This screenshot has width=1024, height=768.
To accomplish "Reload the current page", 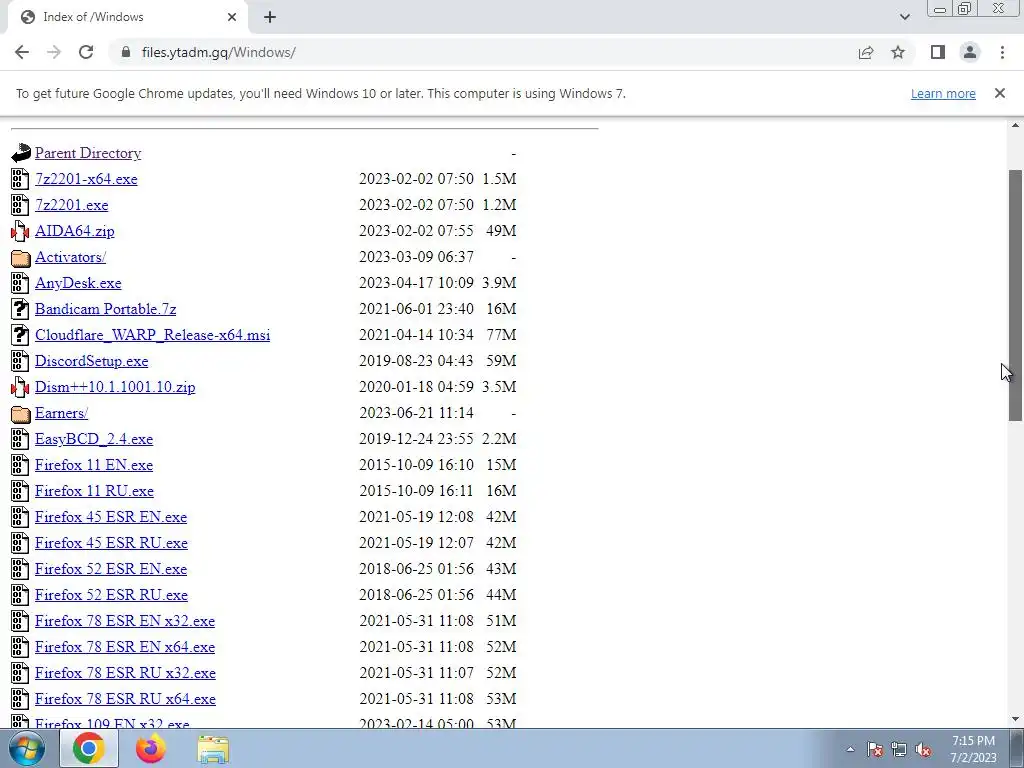I will tap(86, 52).
